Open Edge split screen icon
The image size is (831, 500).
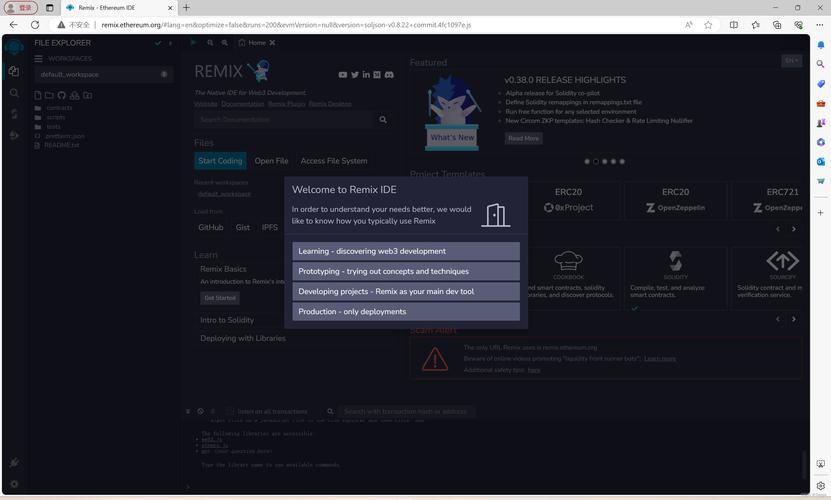(733, 25)
